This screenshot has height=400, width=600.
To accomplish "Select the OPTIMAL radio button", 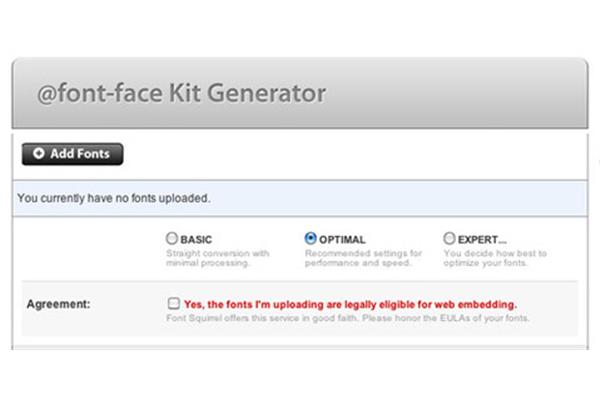I will coord(310,238).
